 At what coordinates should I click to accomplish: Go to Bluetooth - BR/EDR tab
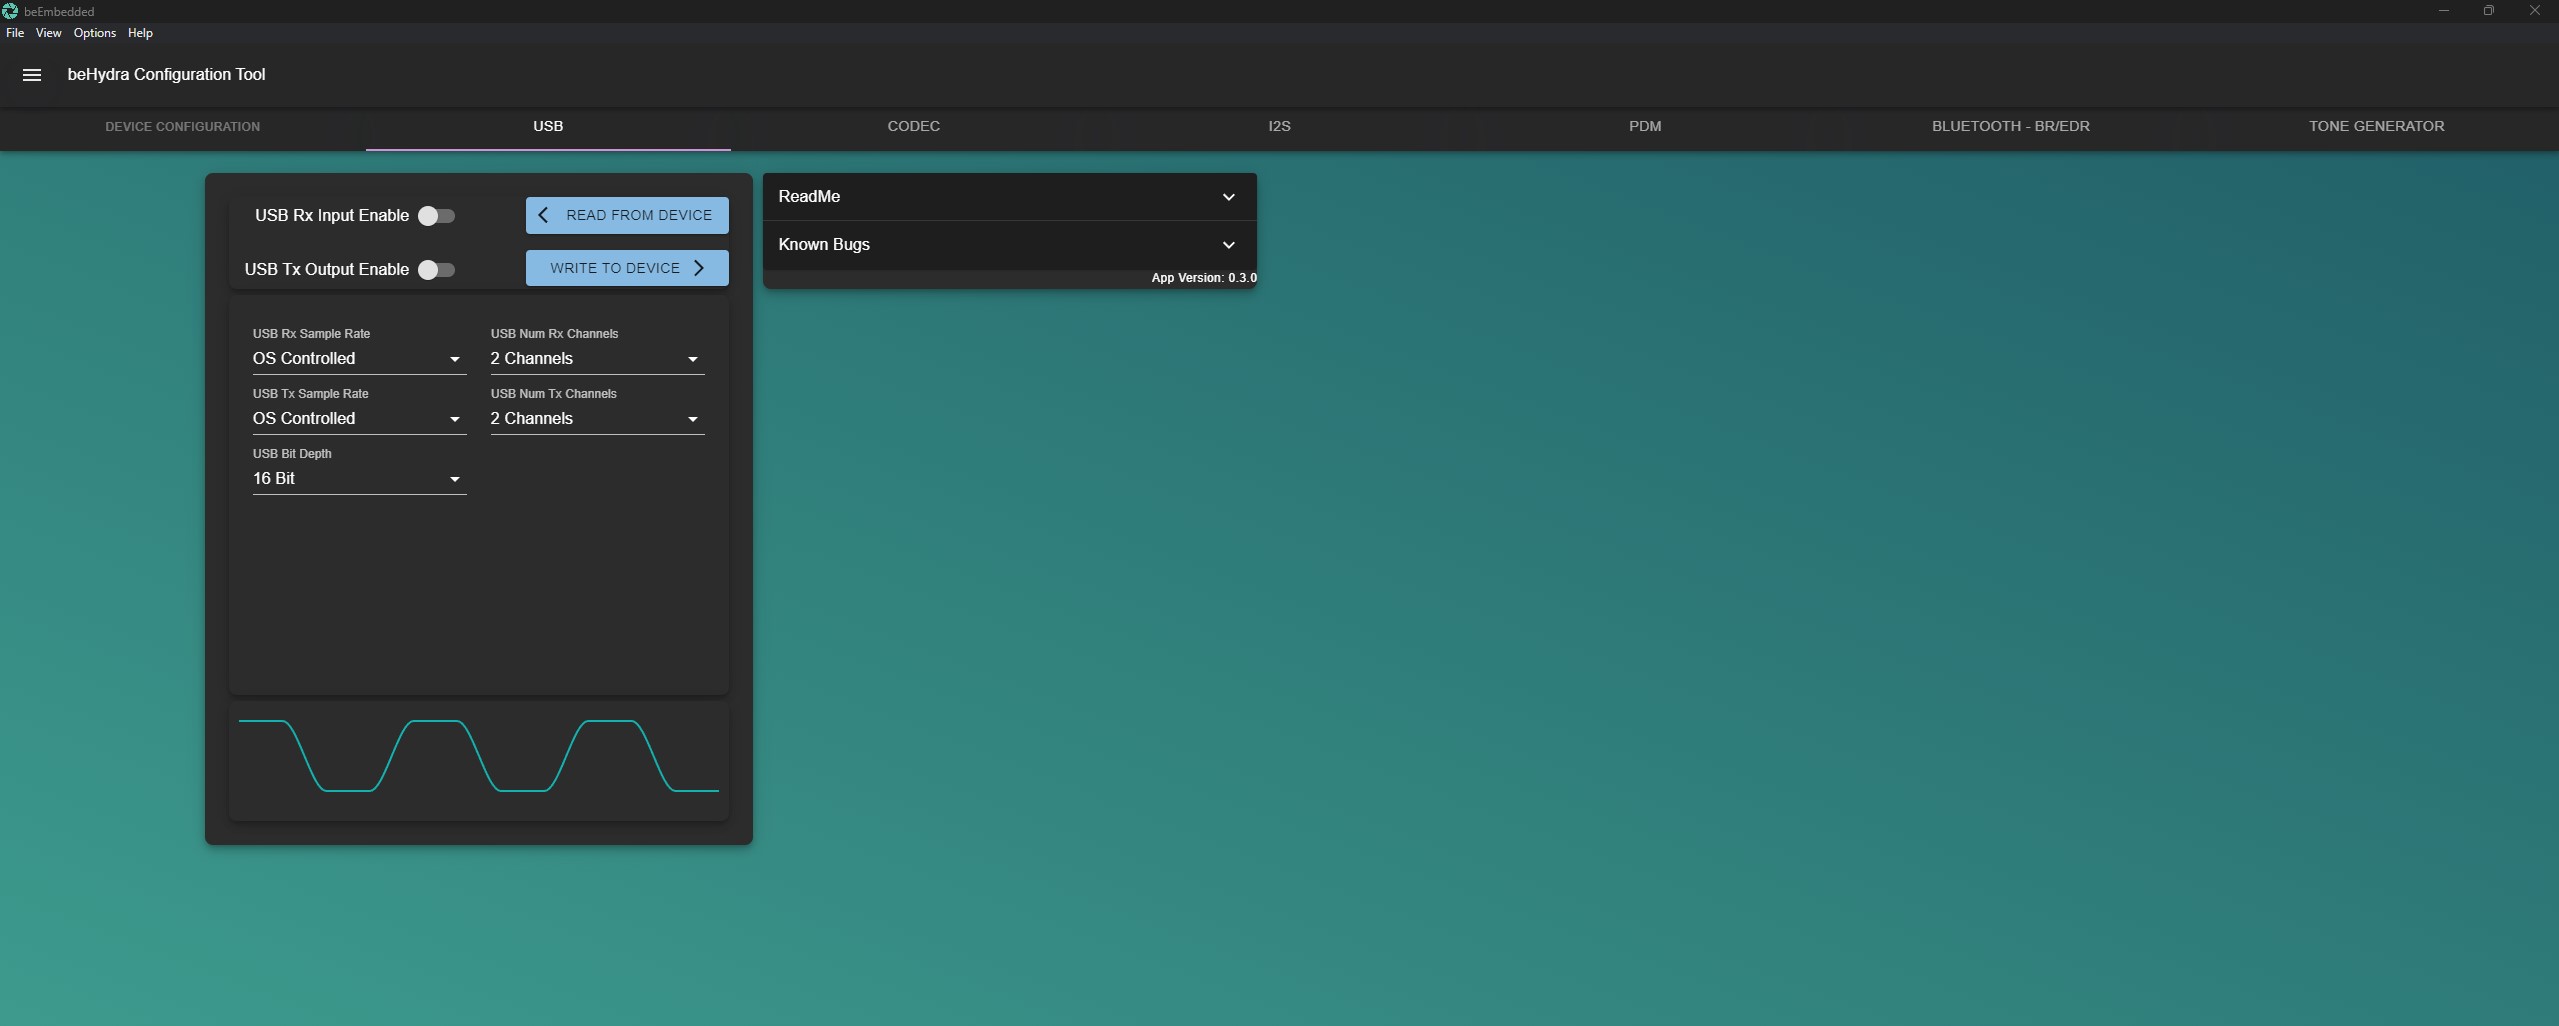2010,127
